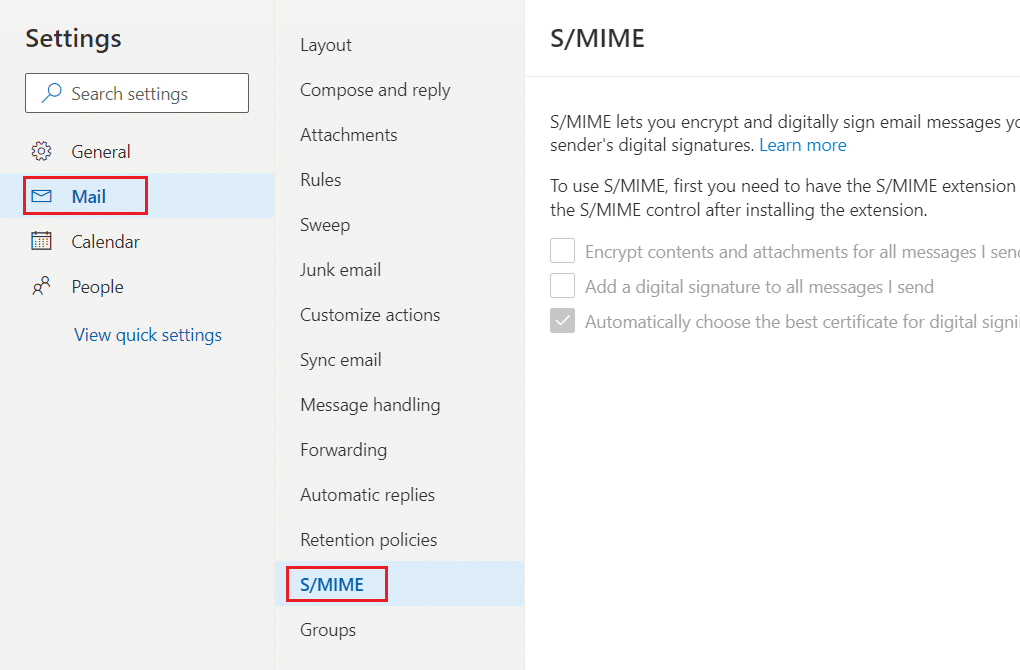The height and width of the screenshot is (670, 1020).
Task: Toggle Automatically choose best certificate checkbox
Action: (563, 322)
